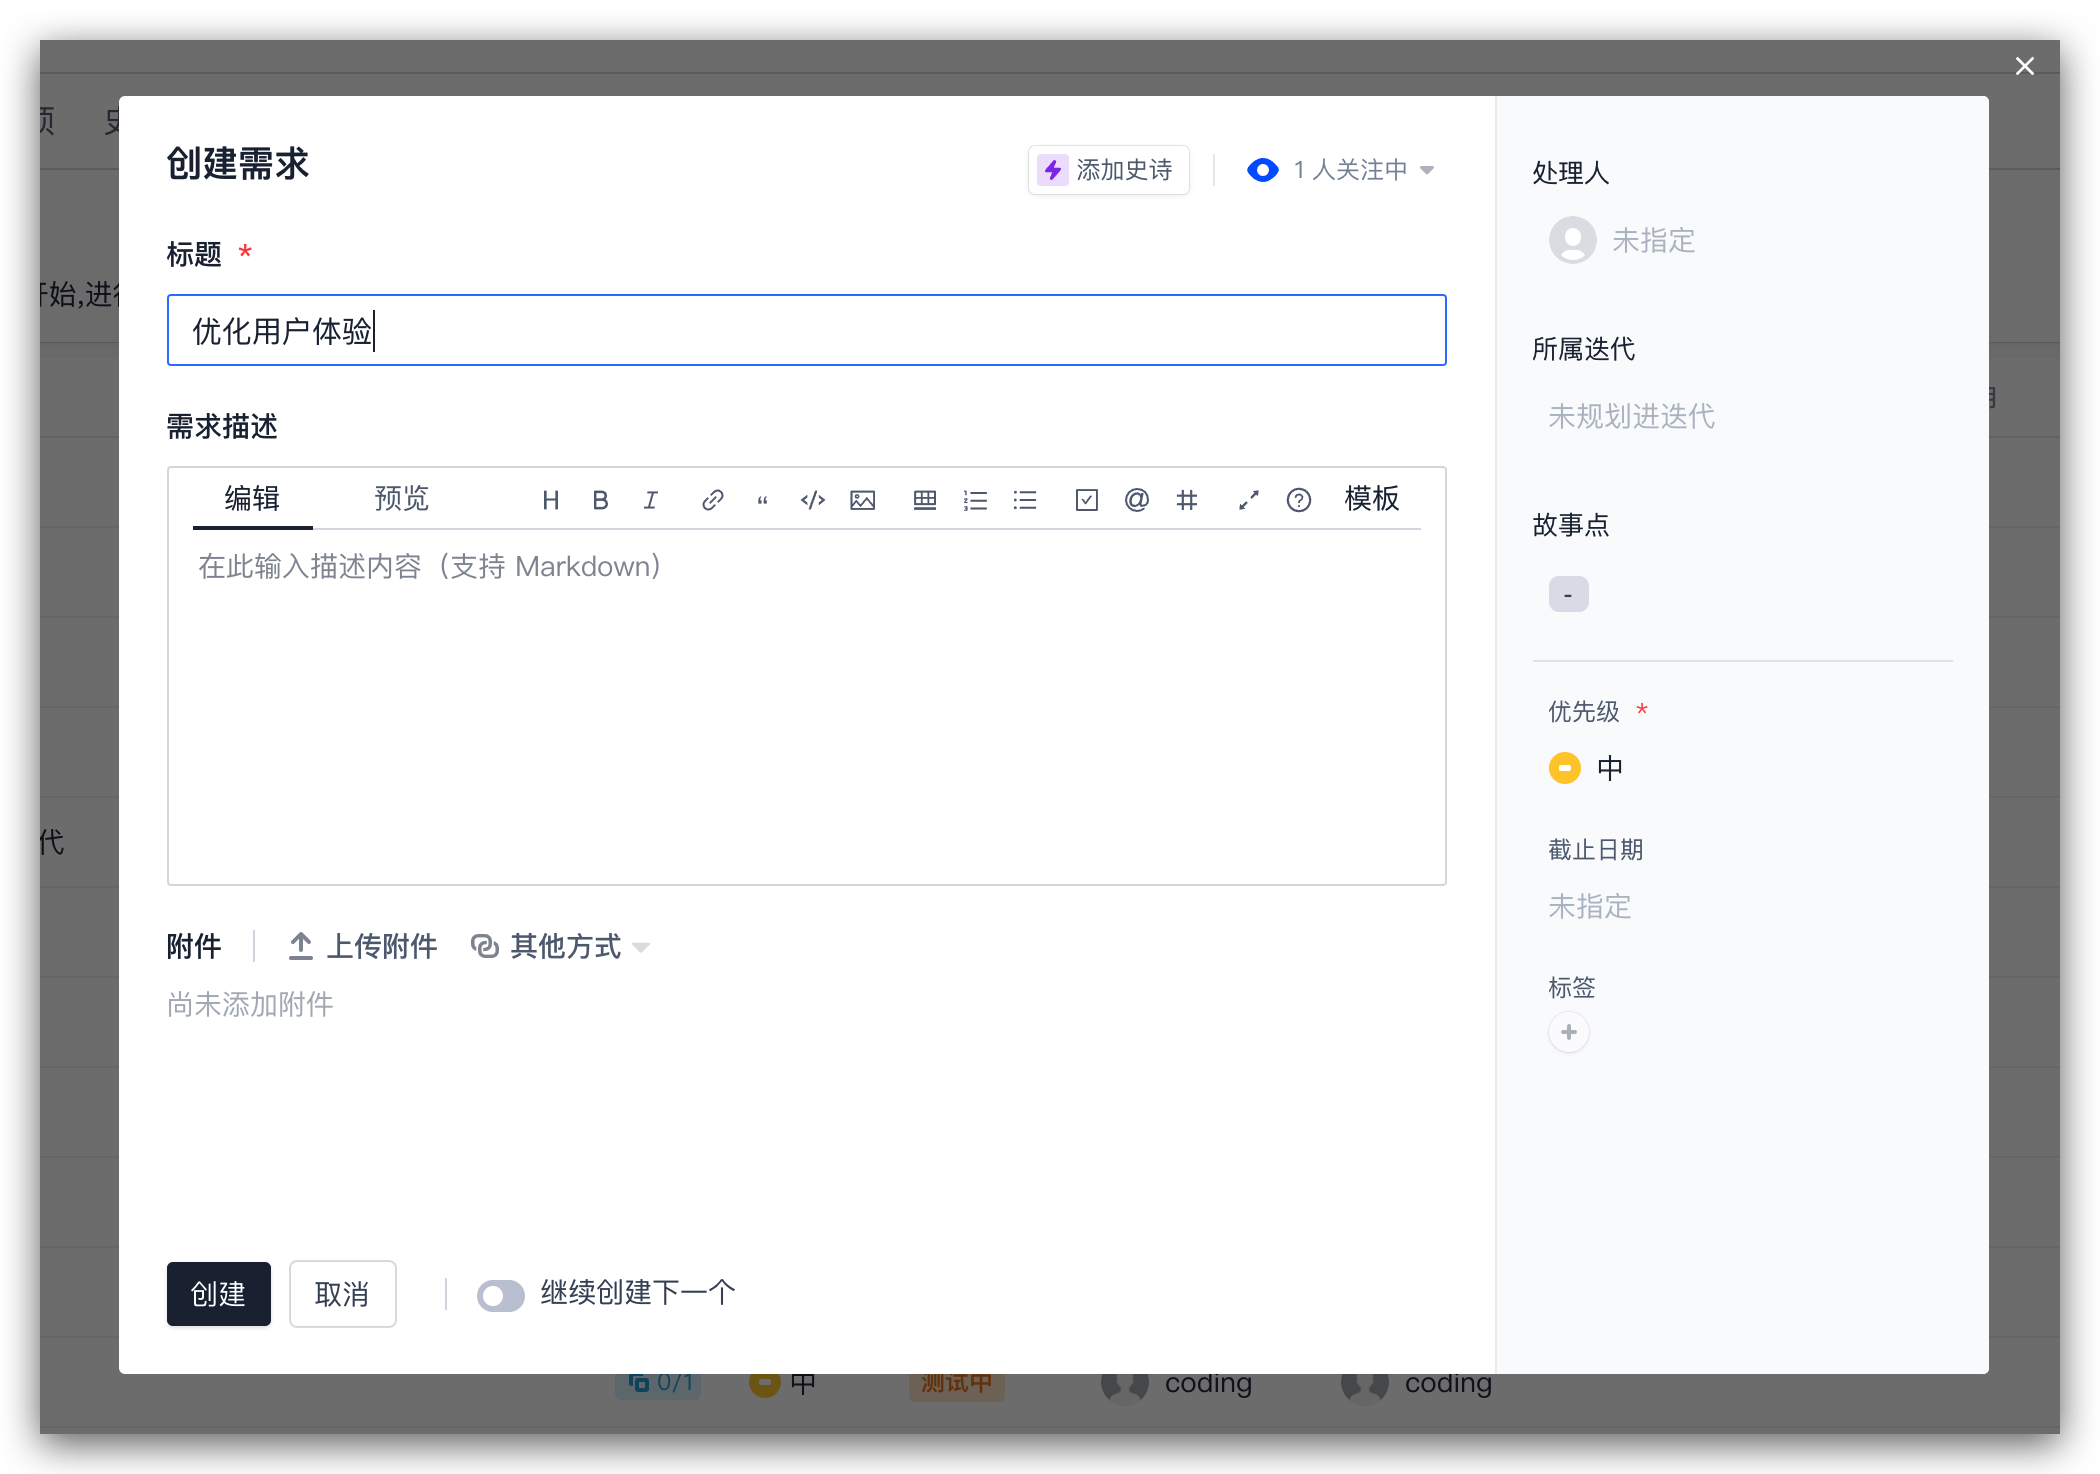Apply italic formatting in description editor
2100x1474 pixels.
[651, 500]
